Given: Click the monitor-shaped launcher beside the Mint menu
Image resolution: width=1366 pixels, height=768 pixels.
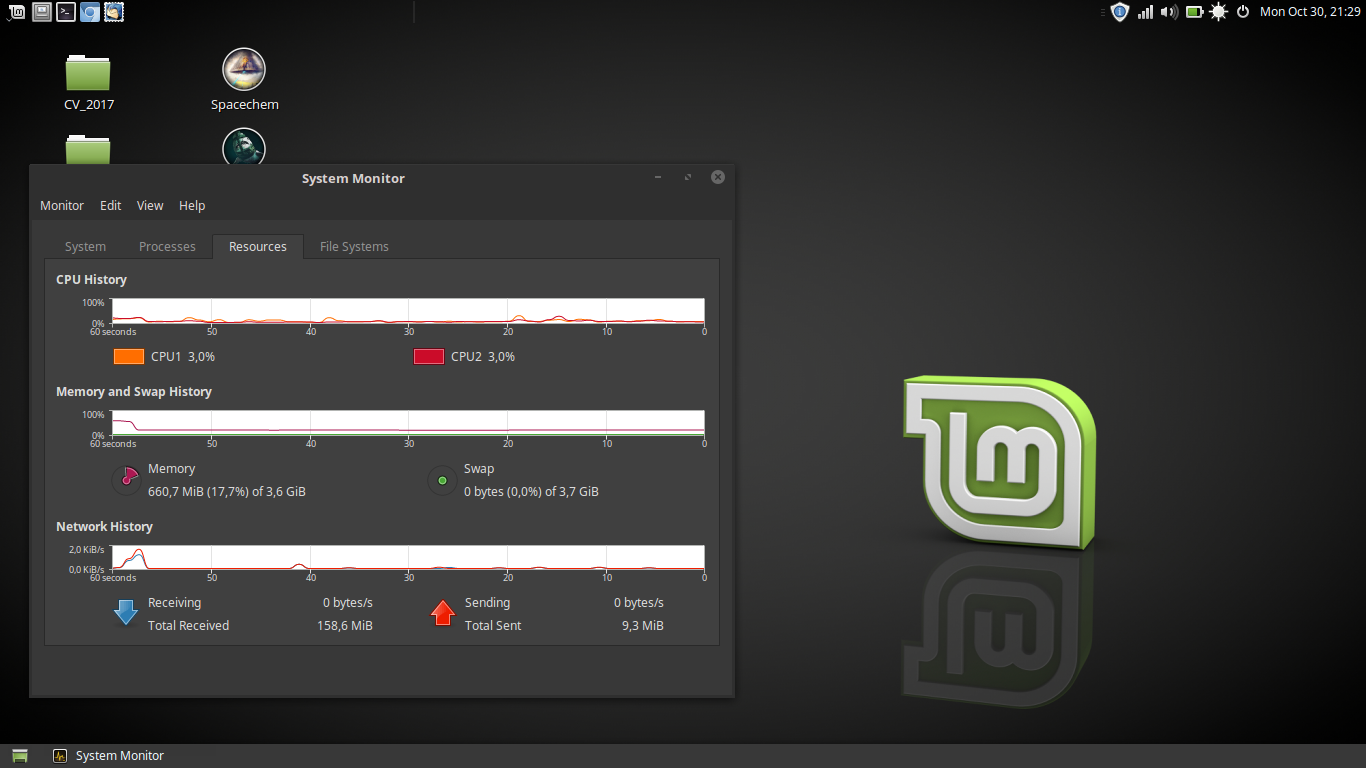Looking at the screenshot, I should [x=41, y=12].
